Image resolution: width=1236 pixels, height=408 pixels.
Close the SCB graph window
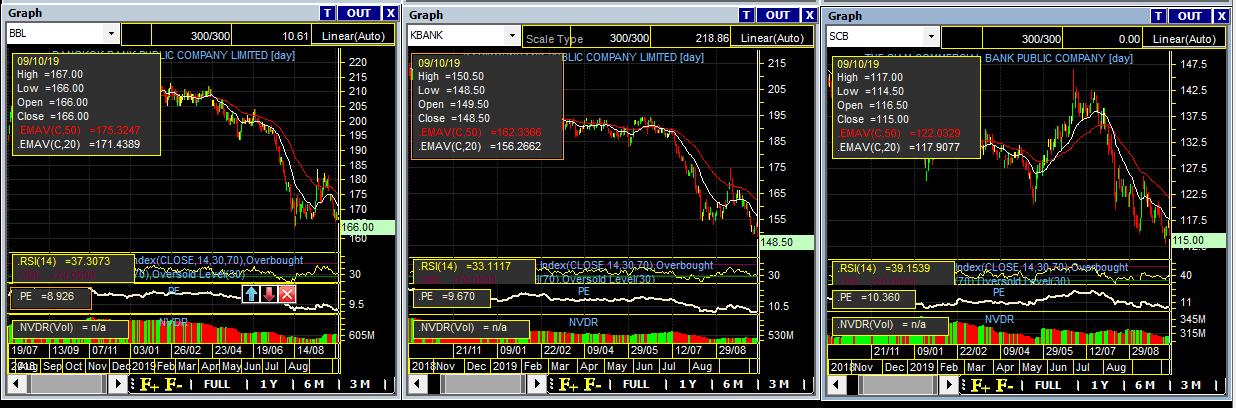pyautogui.click(x=1222, y=15)
